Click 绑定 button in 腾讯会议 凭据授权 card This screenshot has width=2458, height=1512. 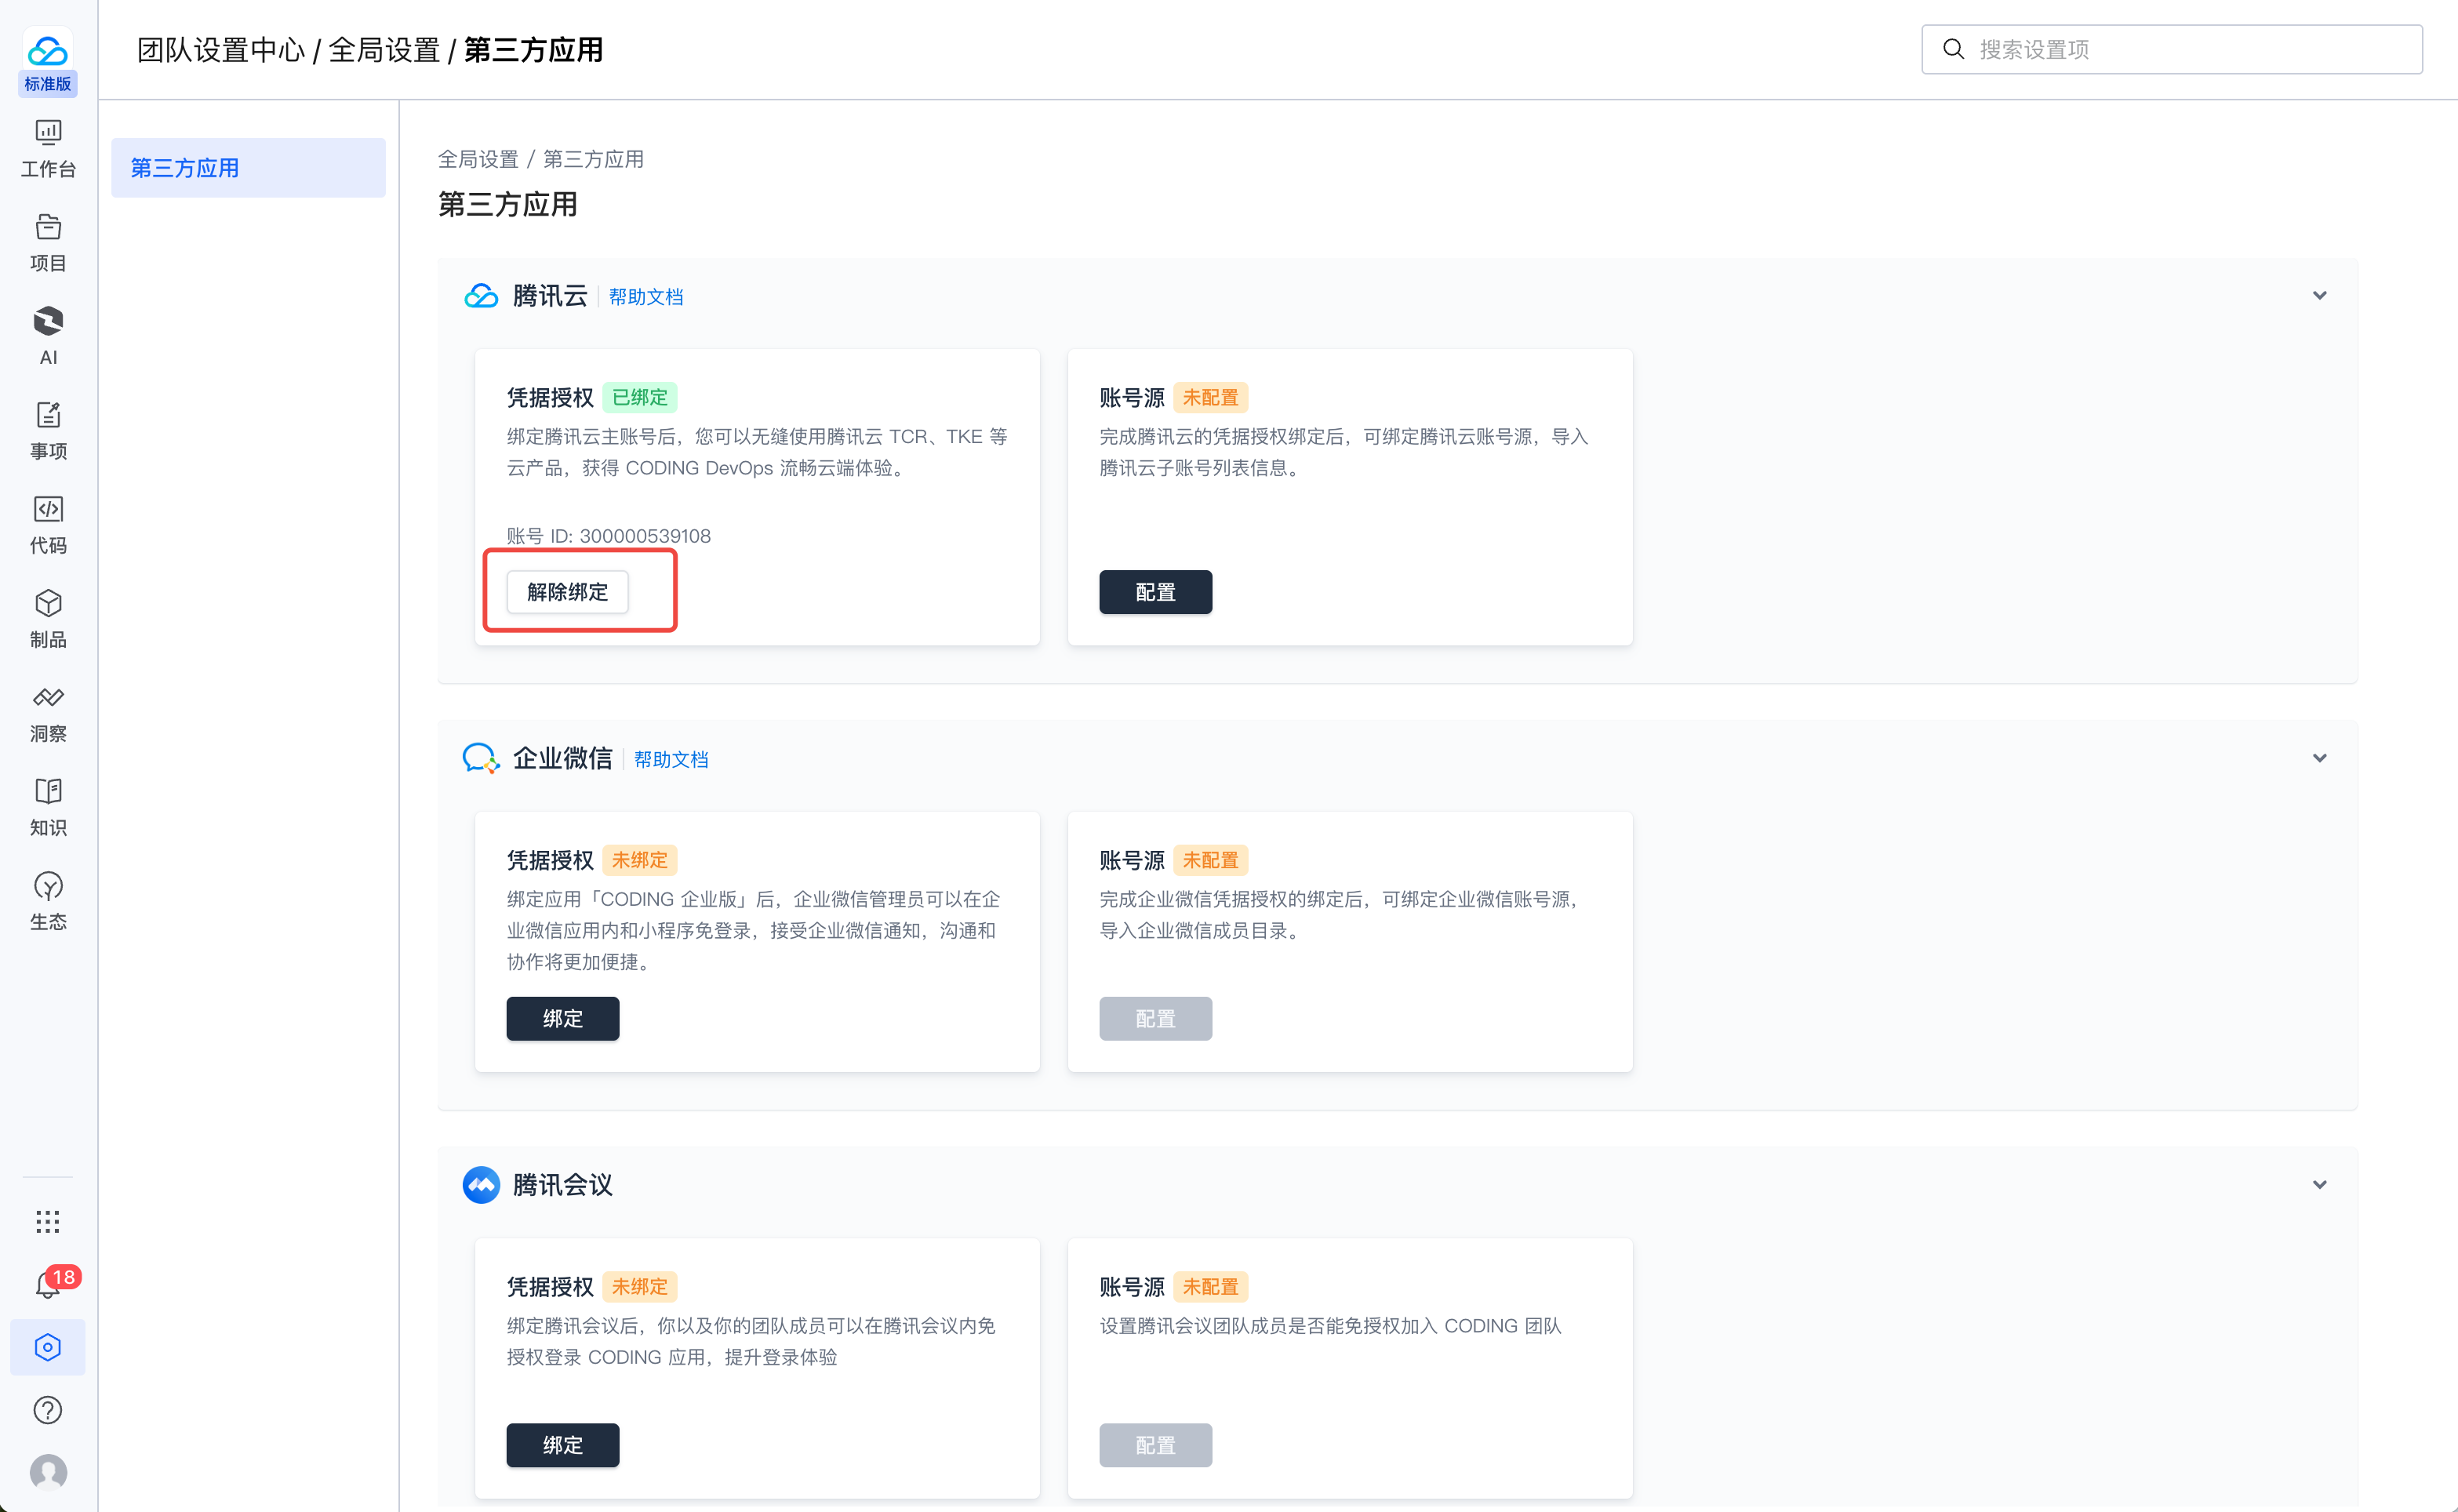562,1445
